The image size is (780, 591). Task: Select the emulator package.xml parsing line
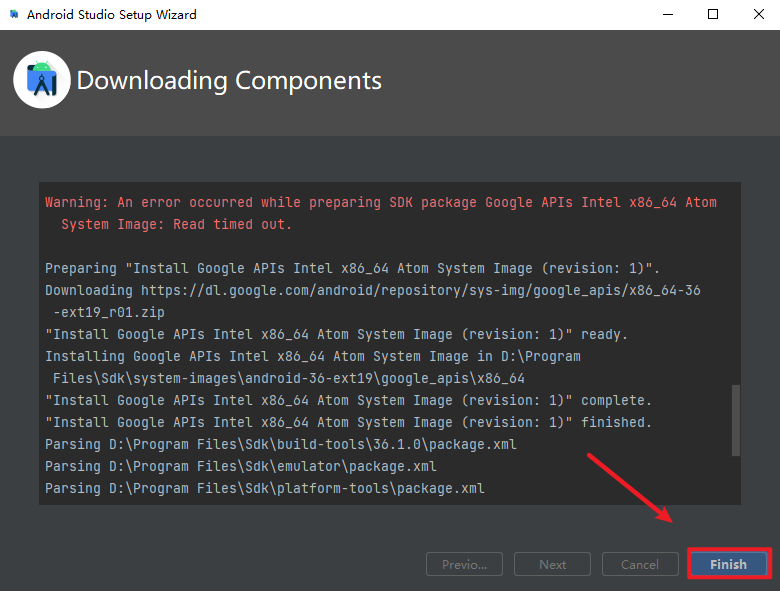(240, 466)
